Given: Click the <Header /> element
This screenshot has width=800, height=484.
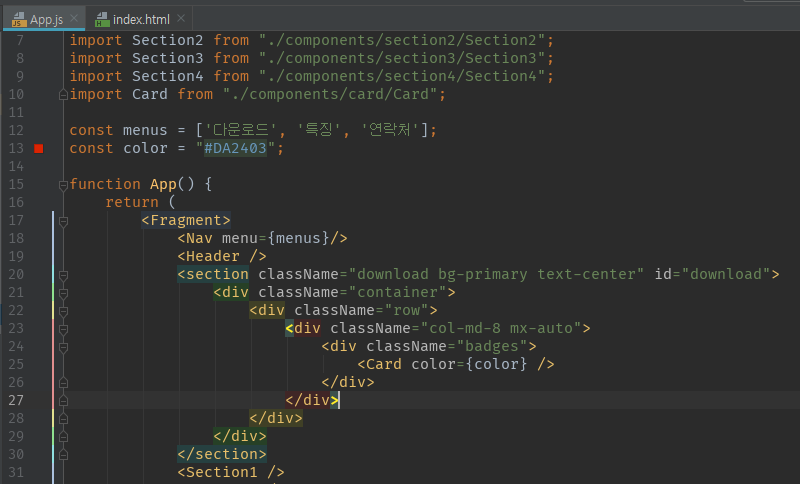Looking at the screenshot, I should tap(221, 256).
